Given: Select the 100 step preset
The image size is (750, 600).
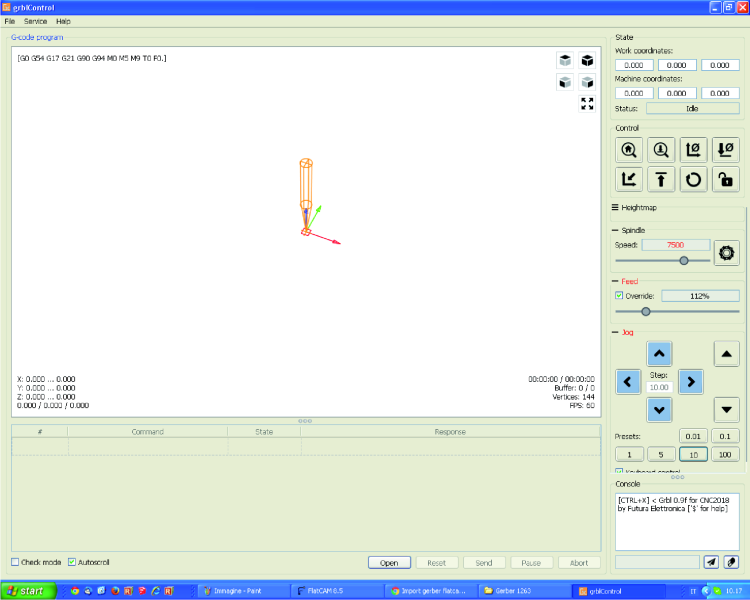Looking at the screenshot, I should tap(725, 455).
